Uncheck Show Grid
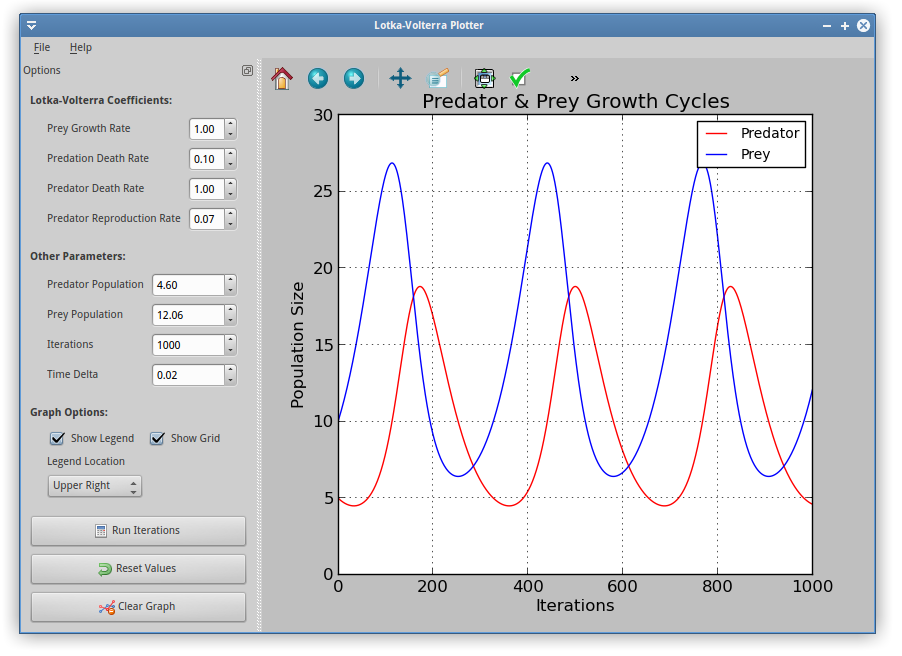 coord(157,438)
